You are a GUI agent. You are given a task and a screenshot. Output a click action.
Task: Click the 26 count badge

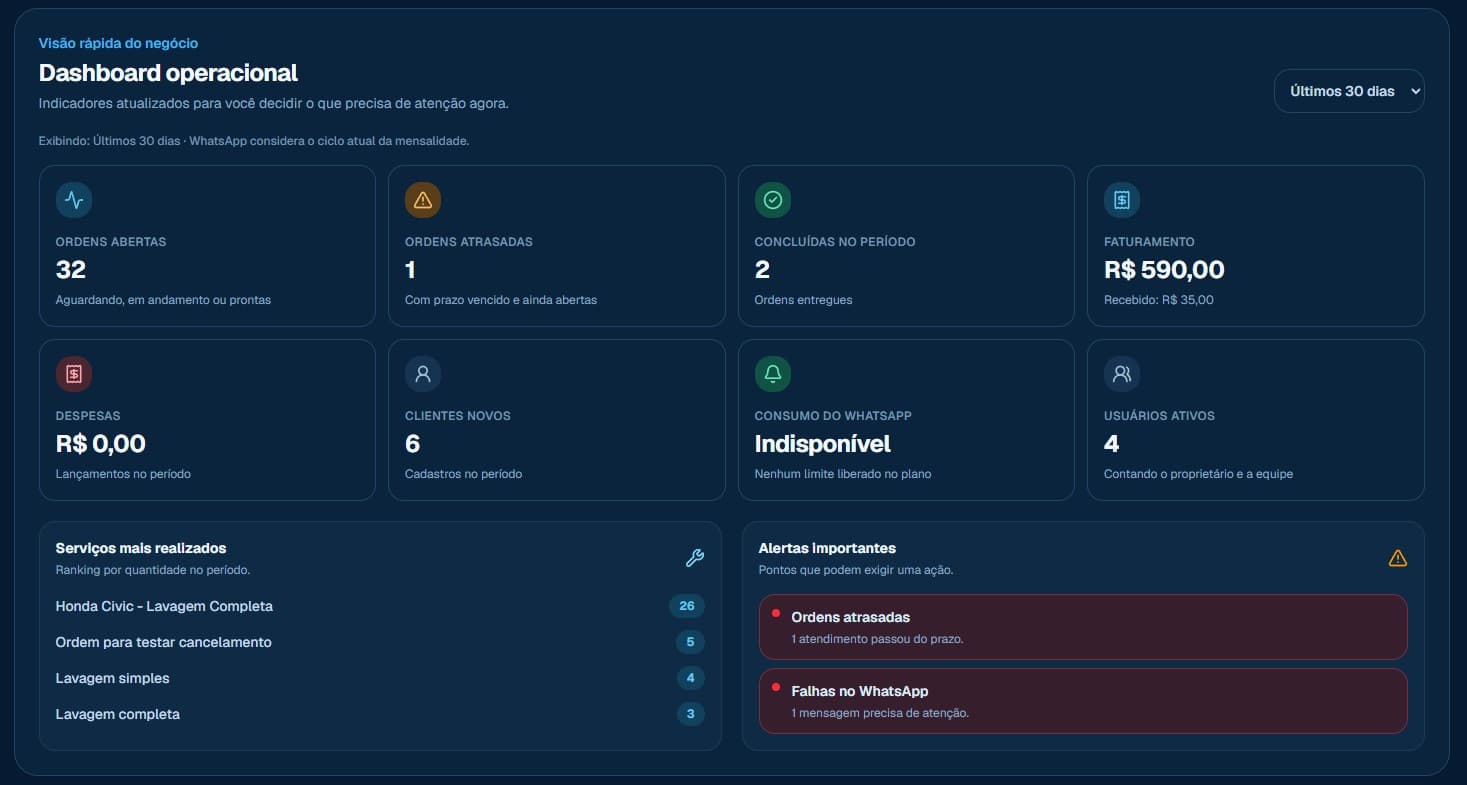pyautogui.click(x=687, y=606)
